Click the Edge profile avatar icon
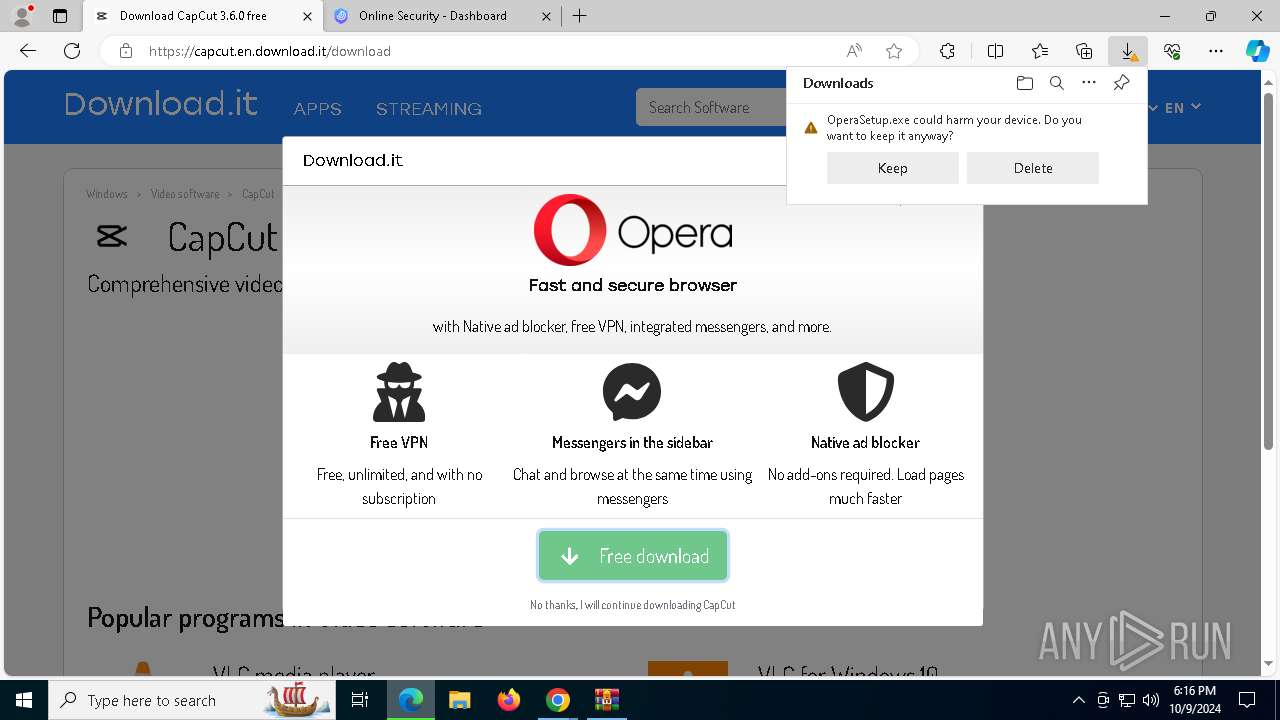This screenshot has width=1280, height=720. [x=21, y=16]
